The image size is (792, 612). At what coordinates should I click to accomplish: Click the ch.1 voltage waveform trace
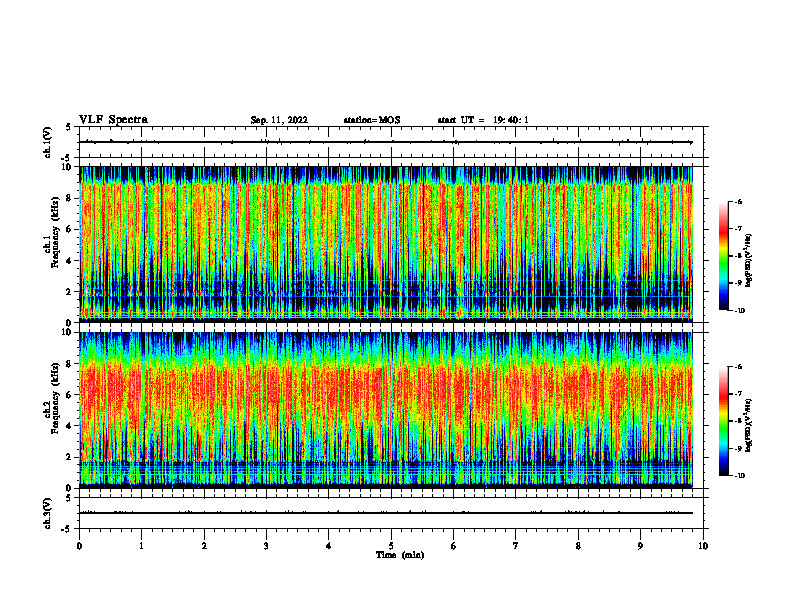click(x=386, y=142)
